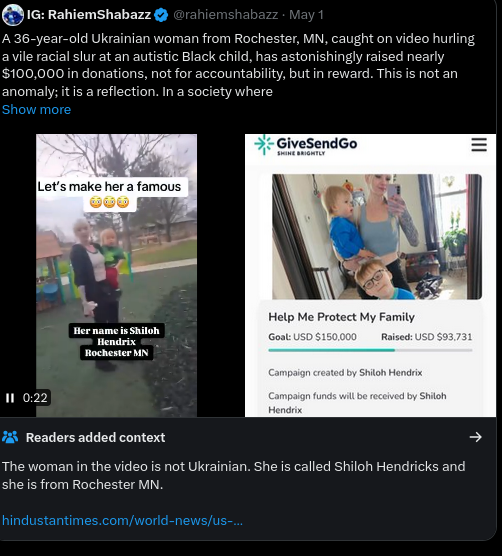Click the playground video thumbnail

click(116, 276)
